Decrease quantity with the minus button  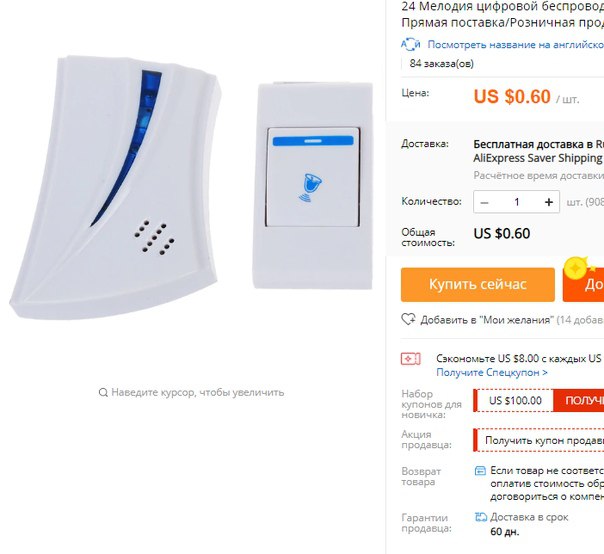tap(485, 202)
